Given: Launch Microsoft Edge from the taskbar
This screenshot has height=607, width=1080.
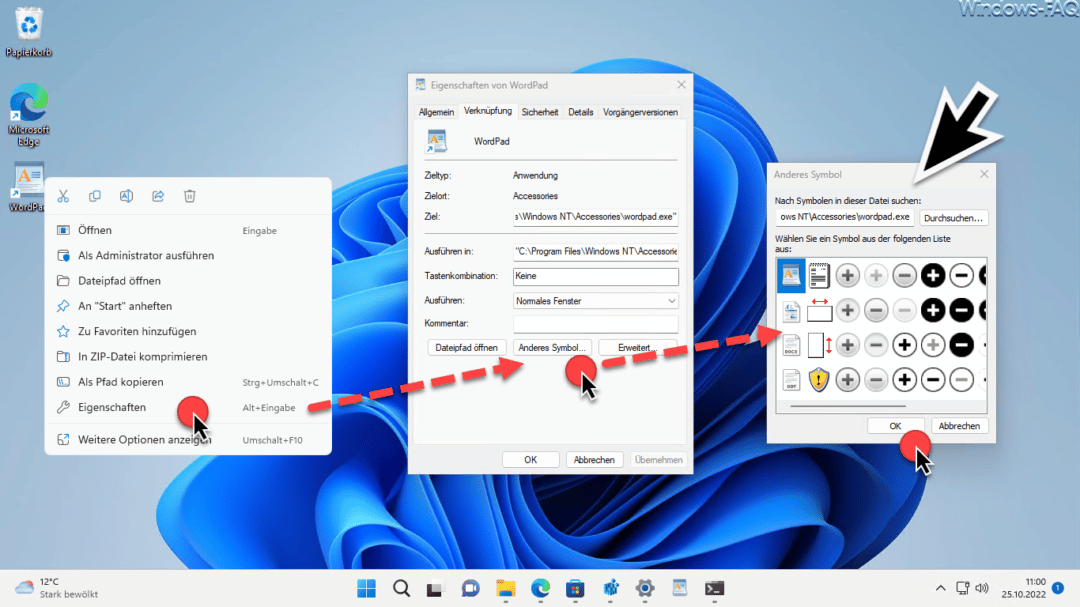Looking at the screenshot, I should (540, 589).
